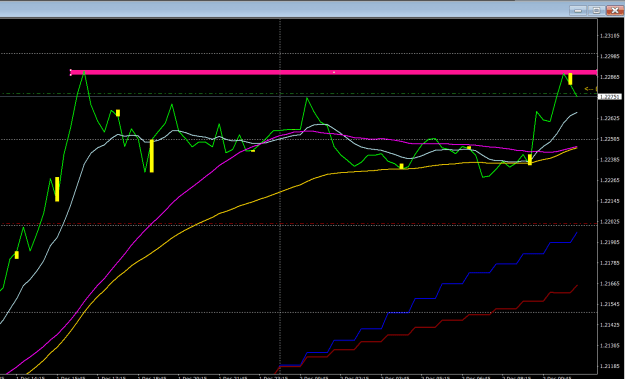Click price scale value 1.22505

pyautogui.click(x=610, y=139)
